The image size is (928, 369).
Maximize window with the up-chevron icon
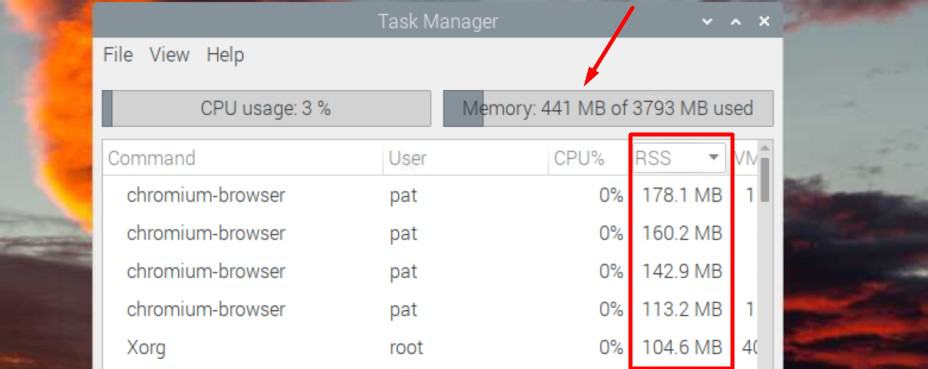[x=736, y=22]
